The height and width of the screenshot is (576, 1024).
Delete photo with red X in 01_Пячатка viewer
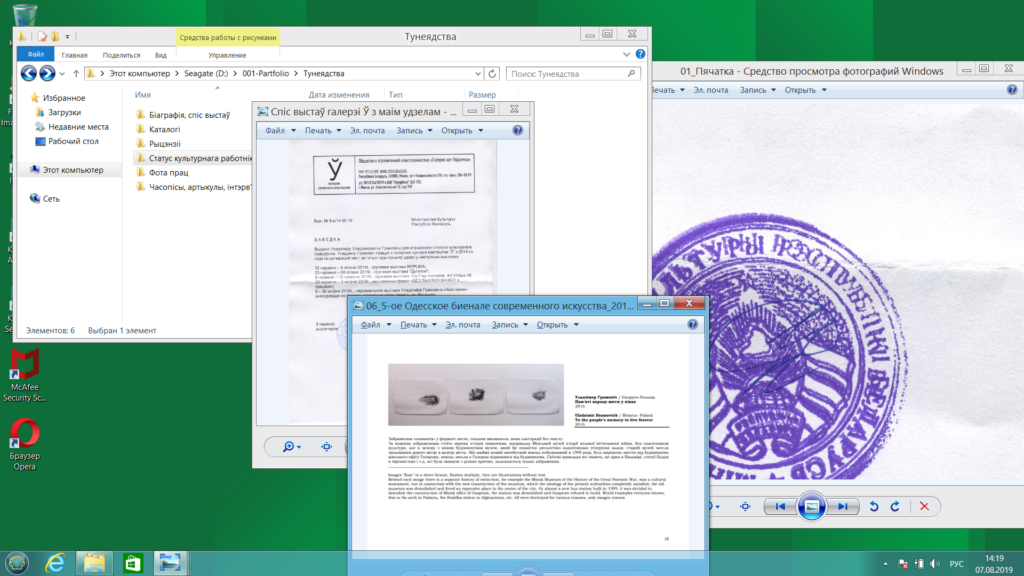(x=924, y=506)
